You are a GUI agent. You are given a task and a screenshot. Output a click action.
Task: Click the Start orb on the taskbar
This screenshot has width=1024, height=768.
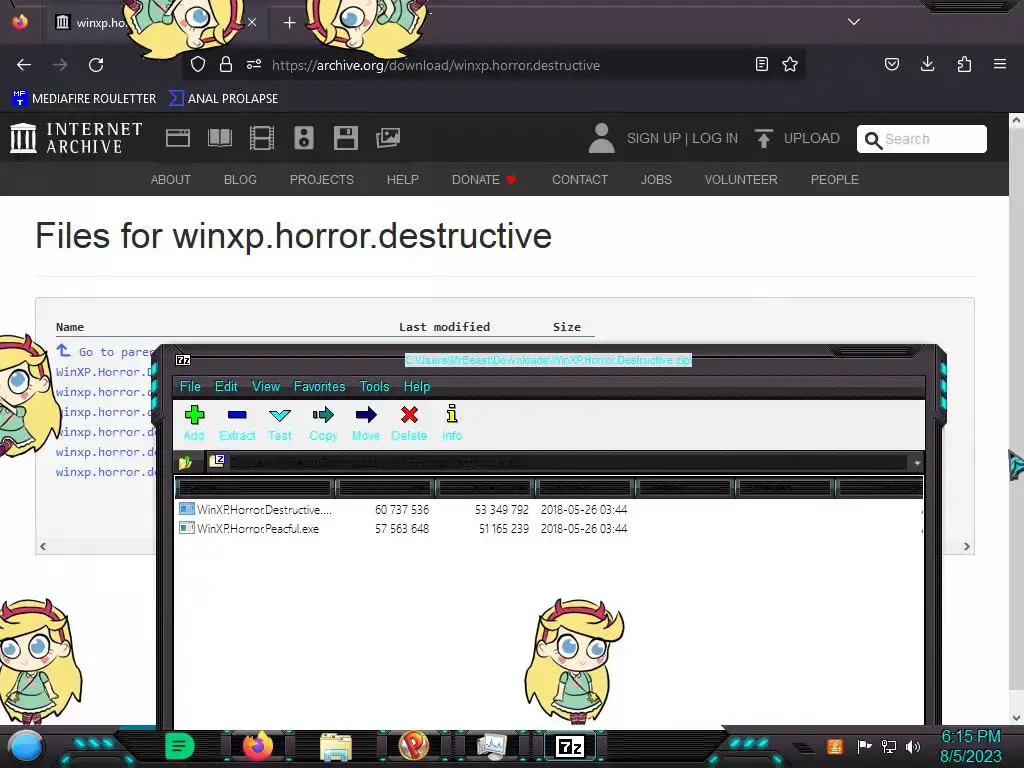26,747
